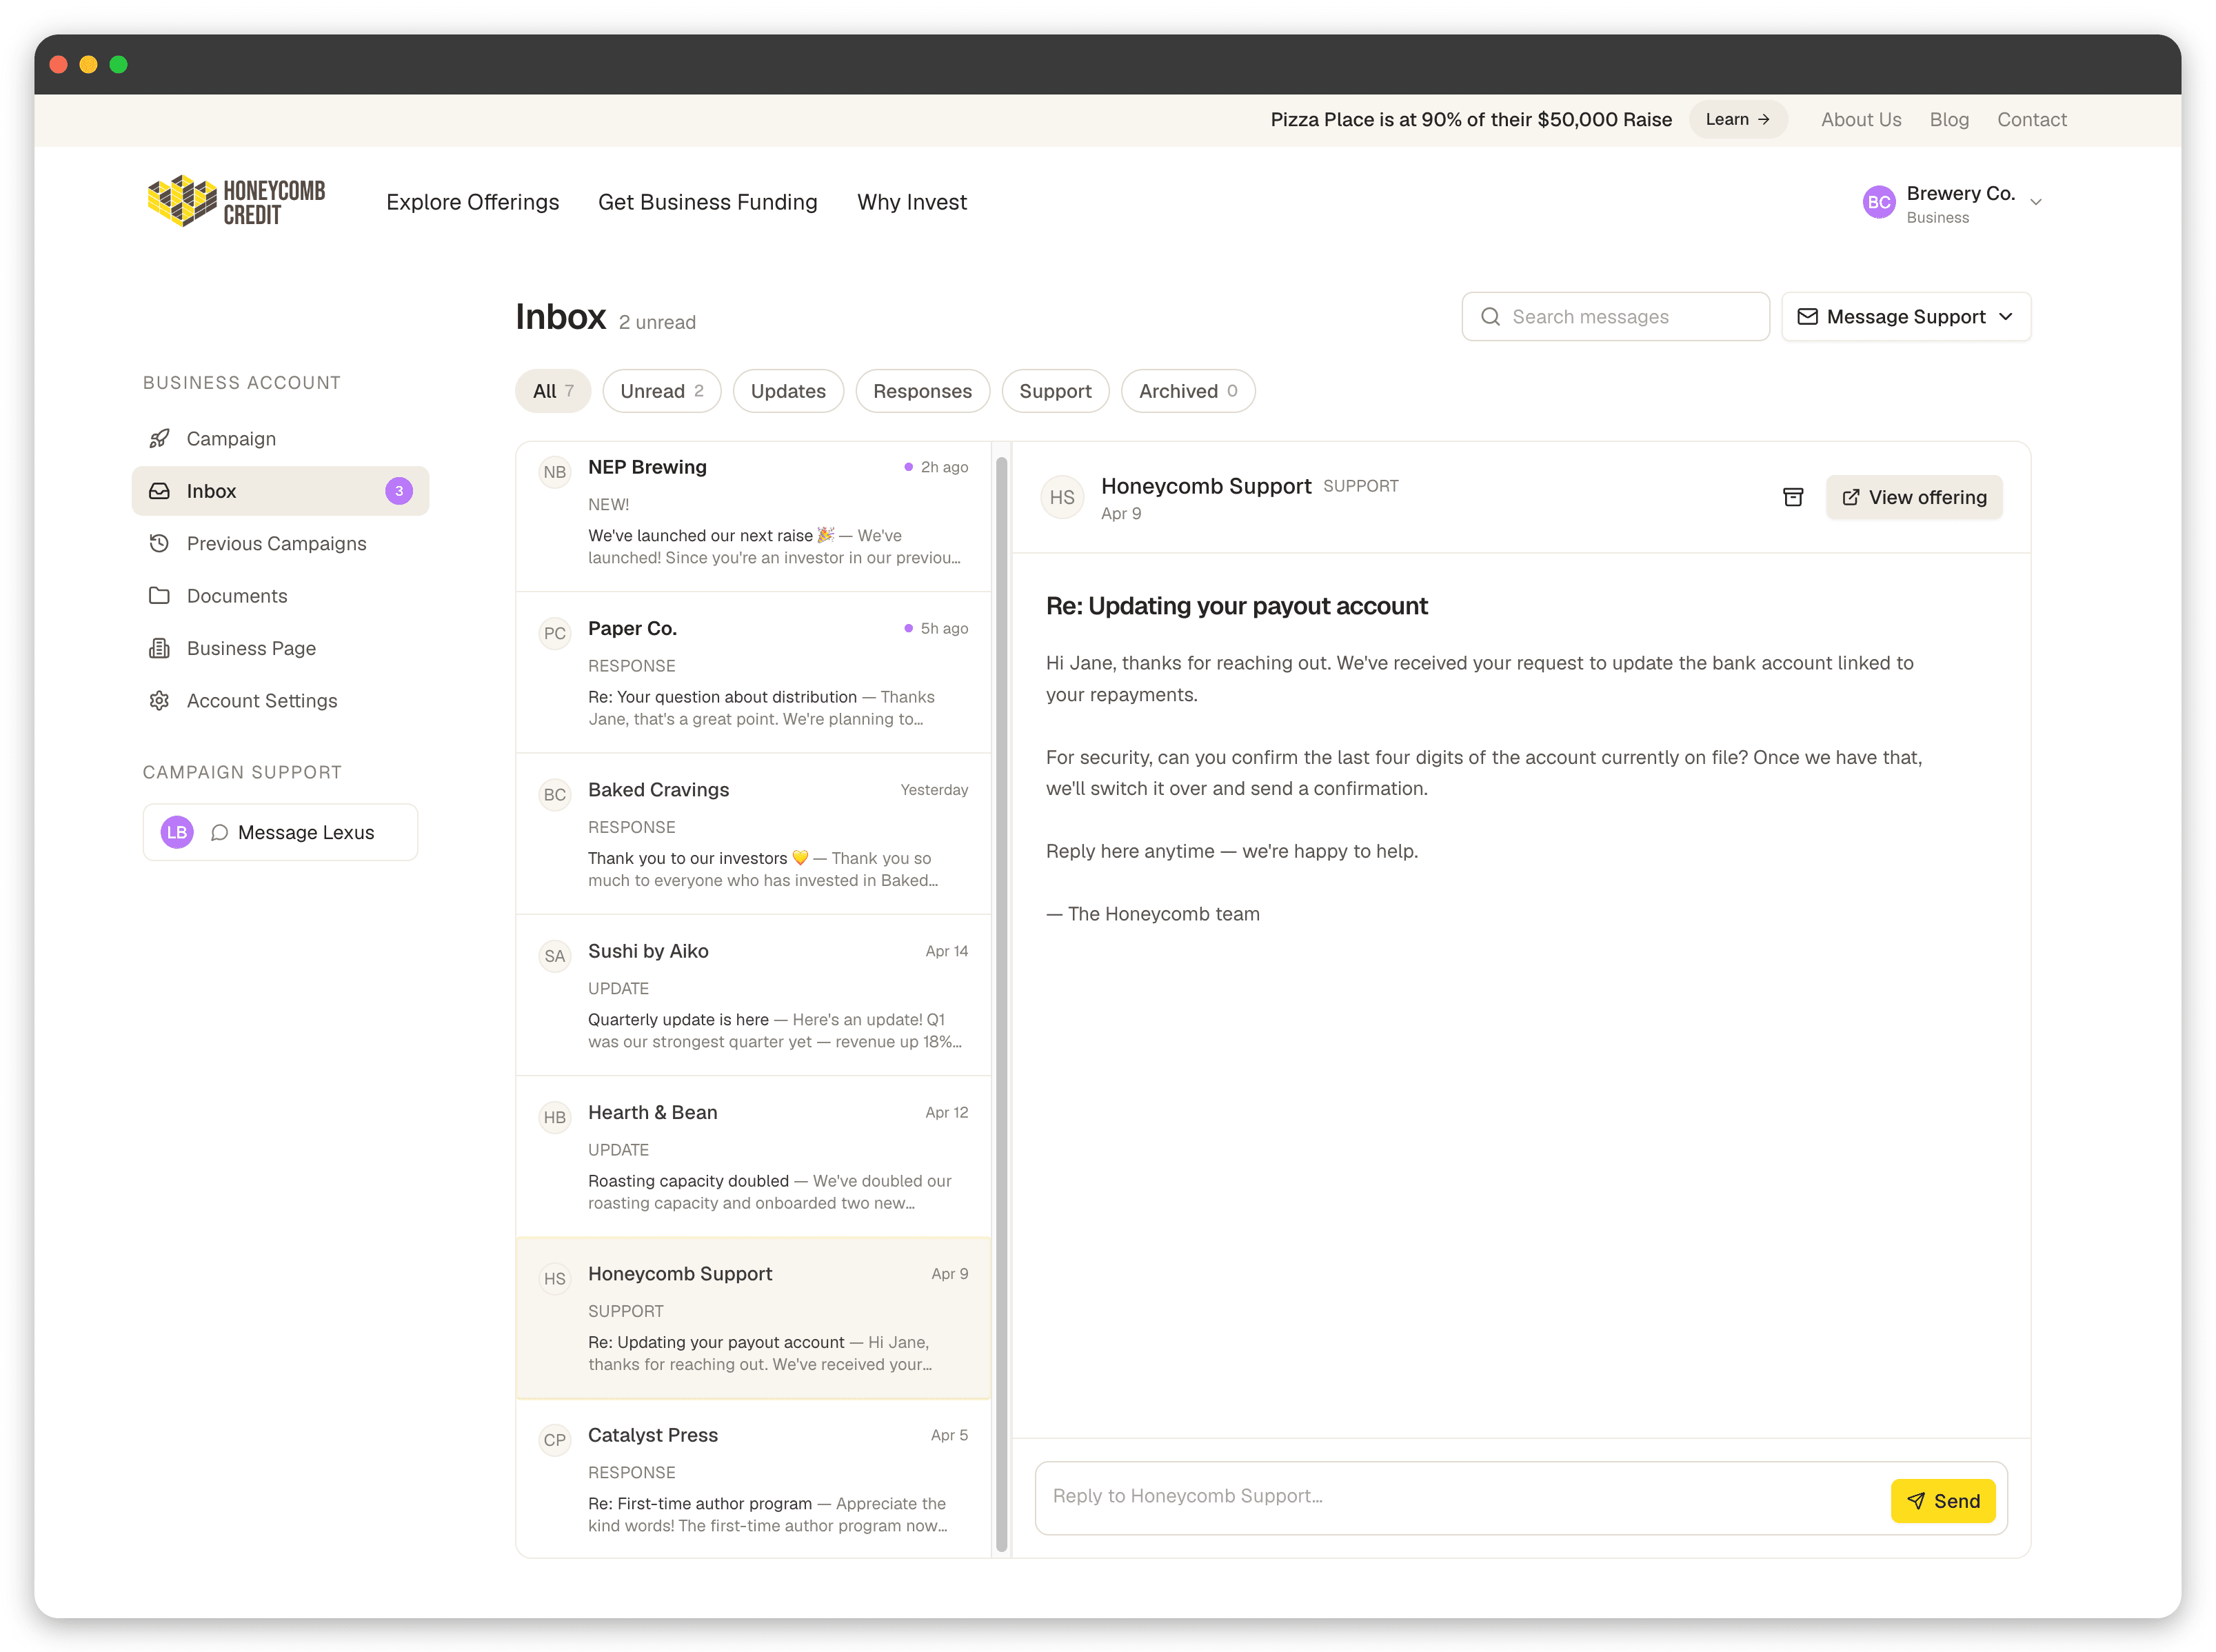Screen dimensions: 2216x1652
Task: Click the NB avatar for NEP Brewing
Action: point(555,472)
